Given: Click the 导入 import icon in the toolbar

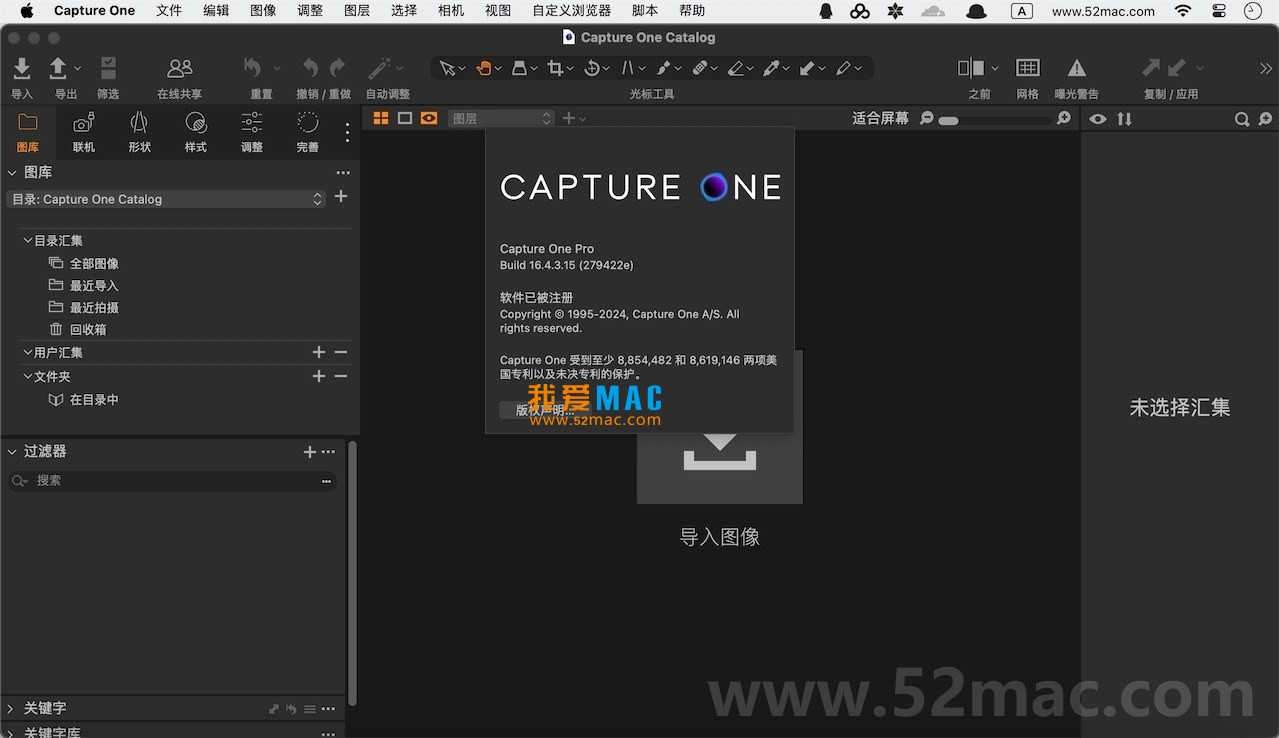Looking at the screenshot, I should pyautogui.click(x=21, y=70).
